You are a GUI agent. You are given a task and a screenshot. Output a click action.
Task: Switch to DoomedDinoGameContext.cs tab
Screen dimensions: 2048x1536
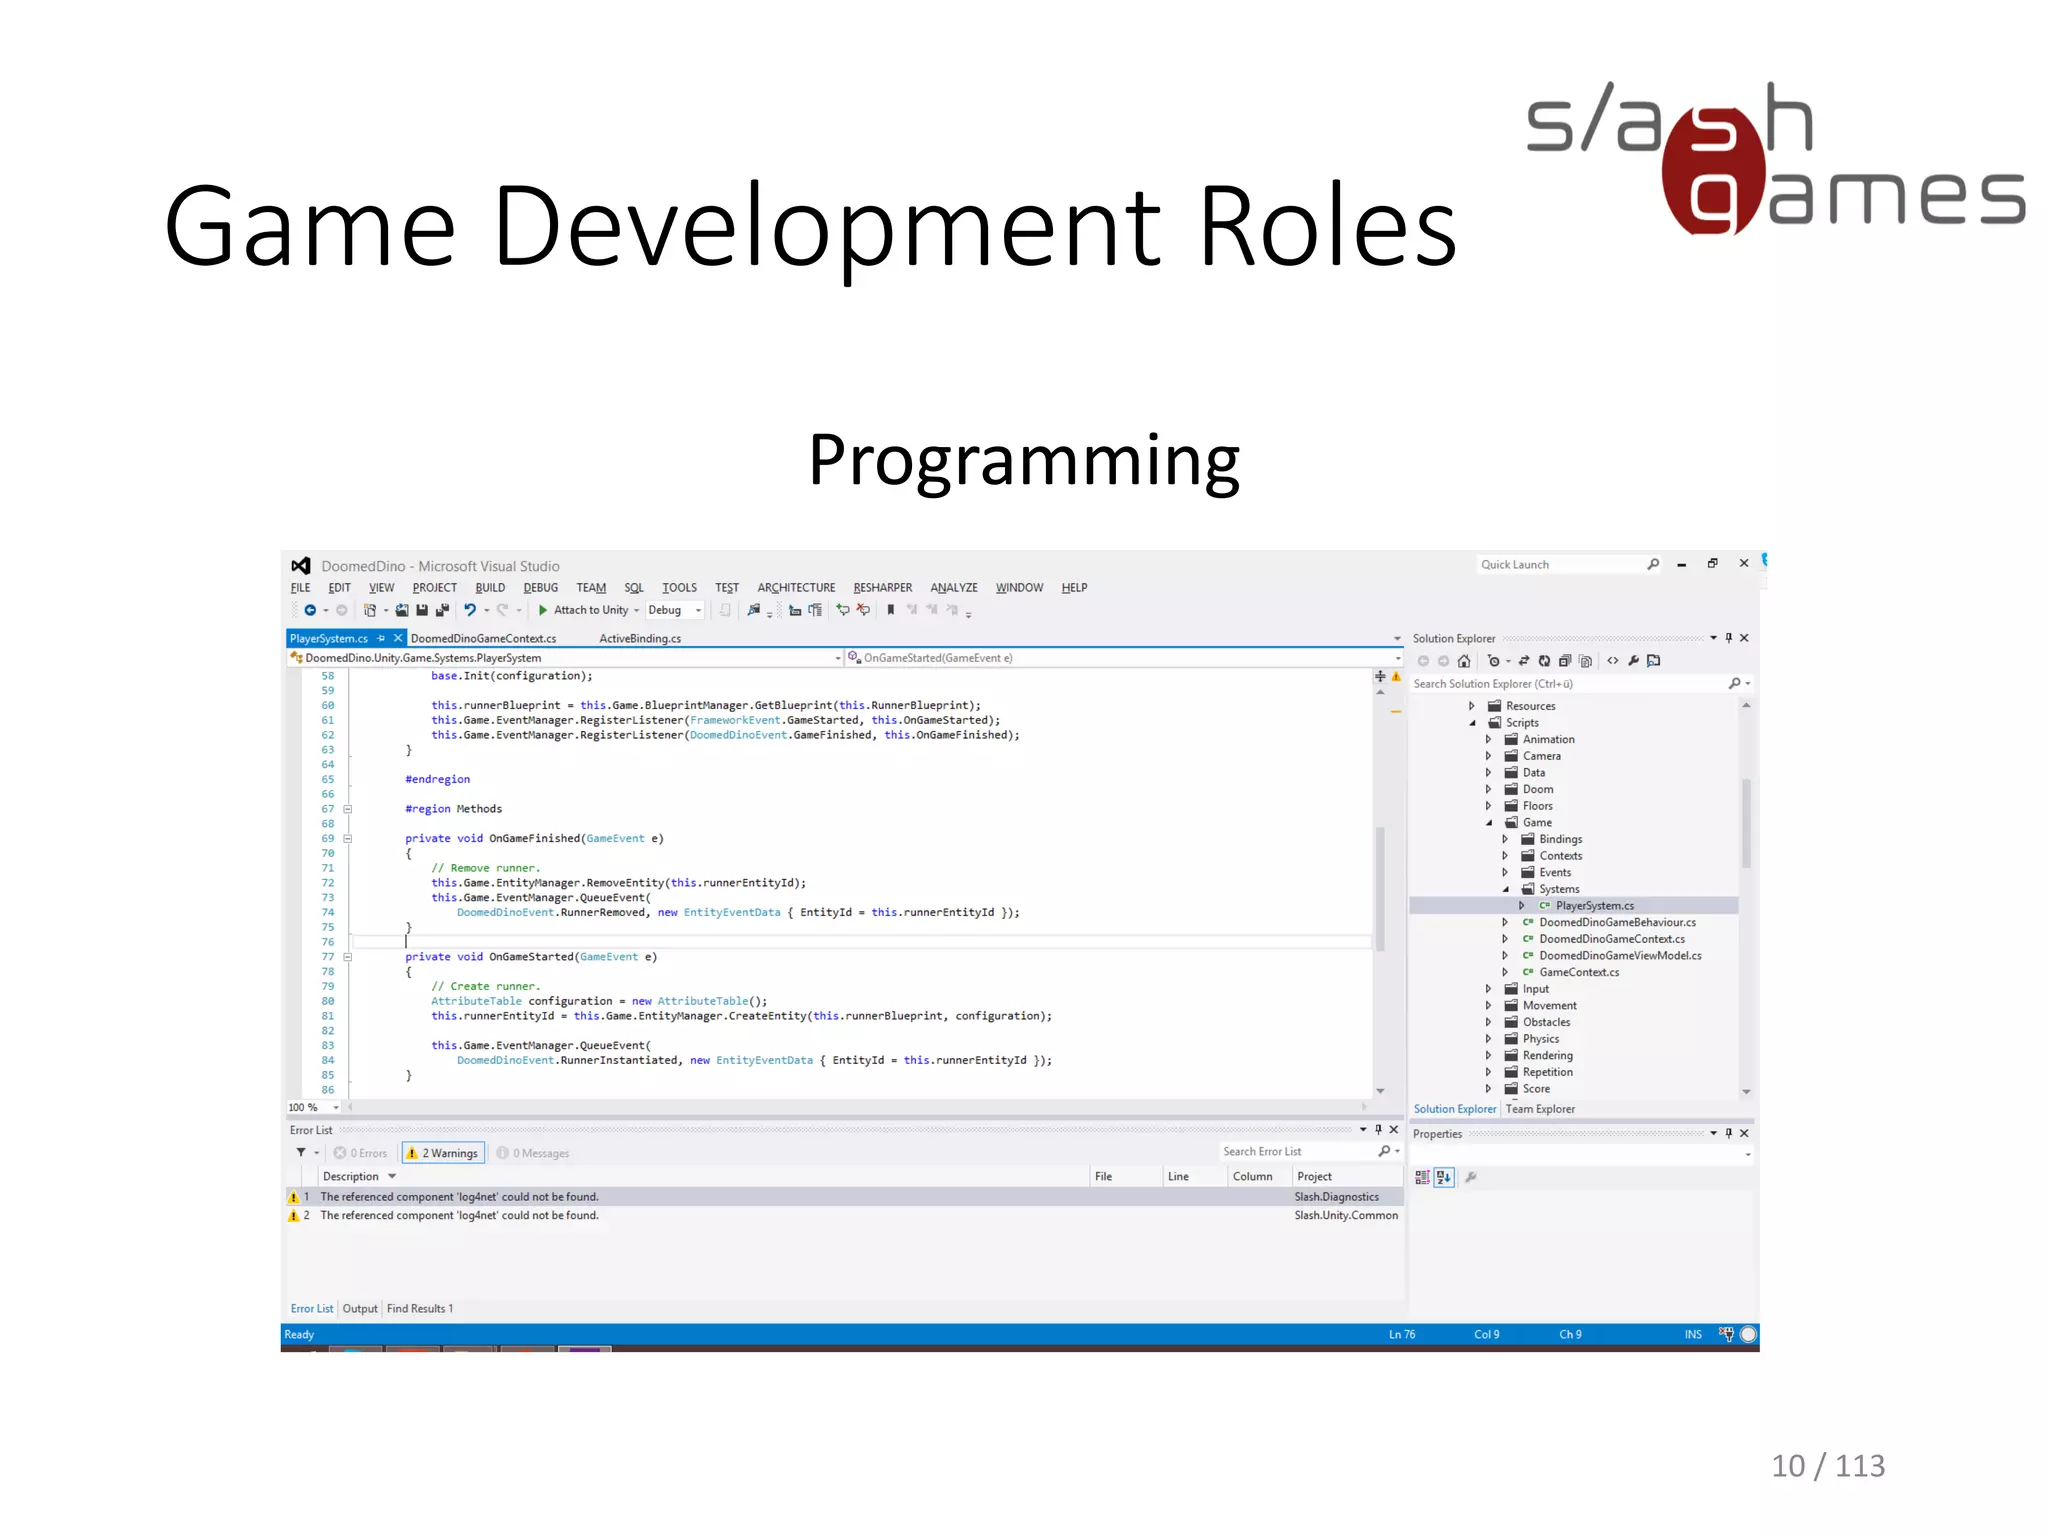click(484, 638)
